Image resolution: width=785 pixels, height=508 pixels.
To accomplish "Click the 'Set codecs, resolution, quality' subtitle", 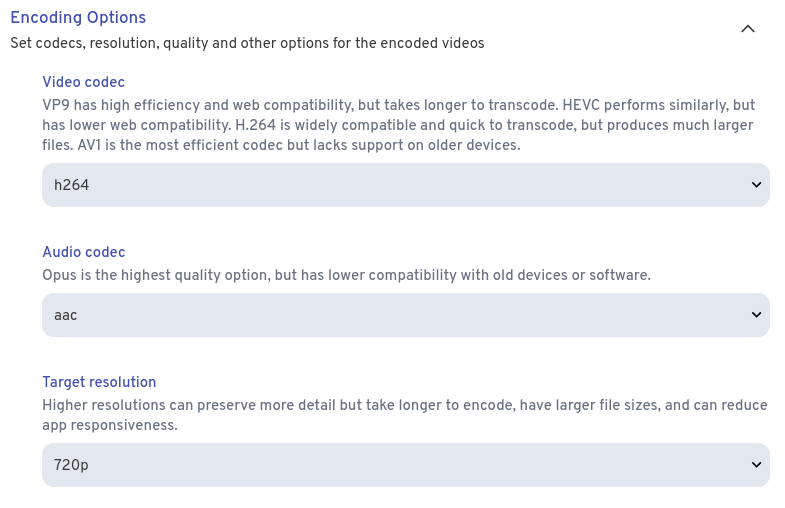I will pos(247,44).
